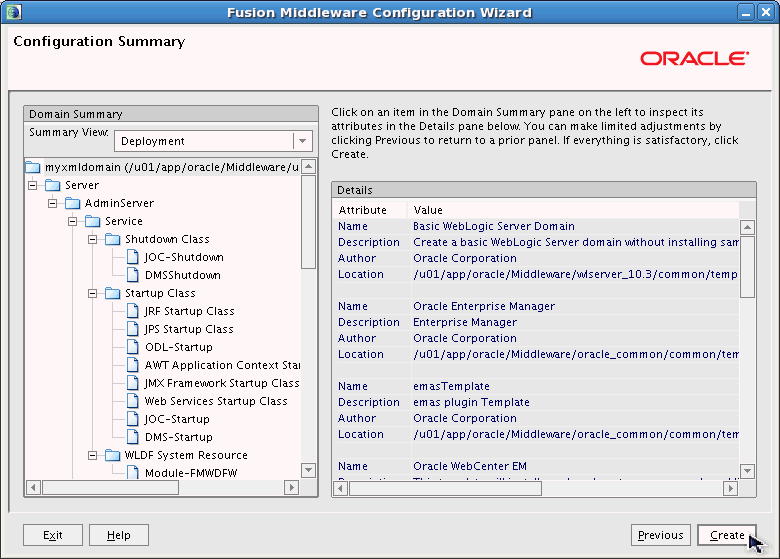Viewport: 780px width, 559px height.
Task: Click the Details pane scroll-right arrow
Action: [x=730, y=488]
